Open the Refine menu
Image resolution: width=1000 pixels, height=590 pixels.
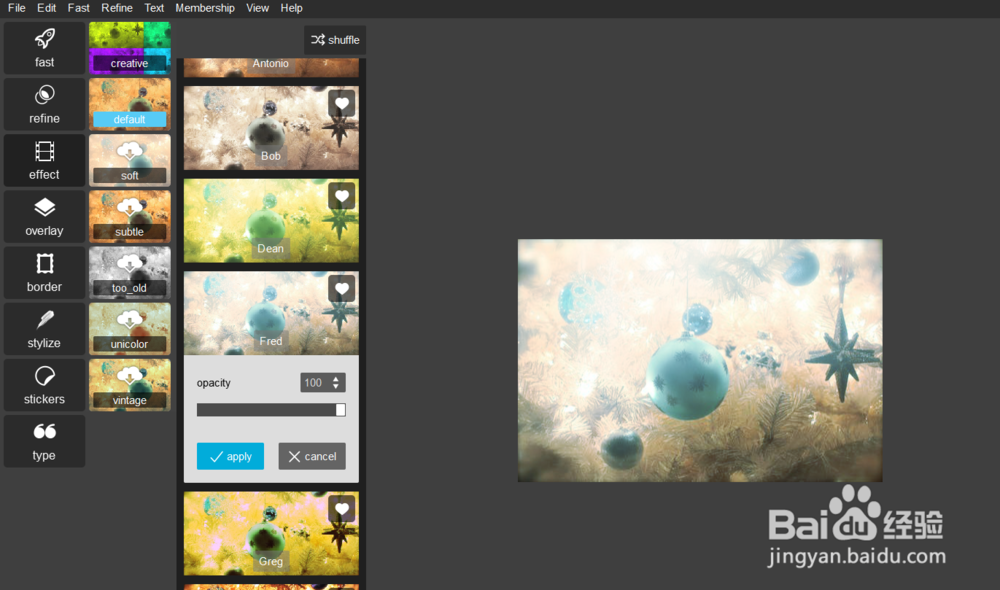[x=117, y=8]
